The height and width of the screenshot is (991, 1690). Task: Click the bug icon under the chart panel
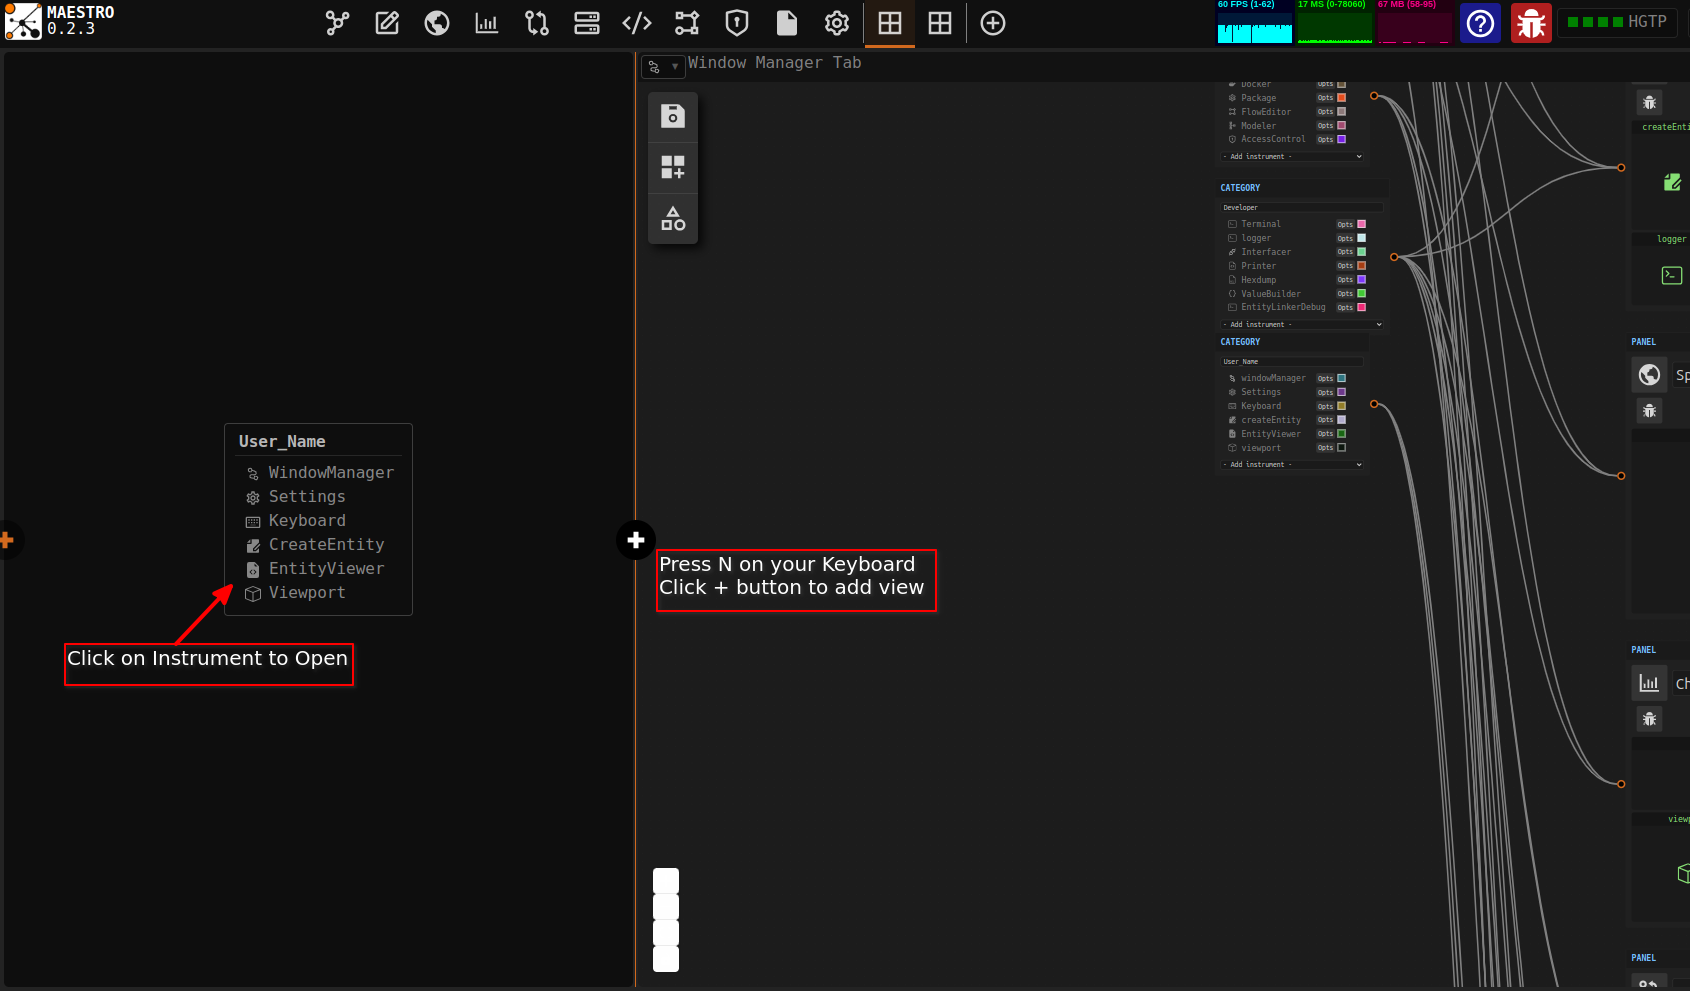click(1650, 718)
